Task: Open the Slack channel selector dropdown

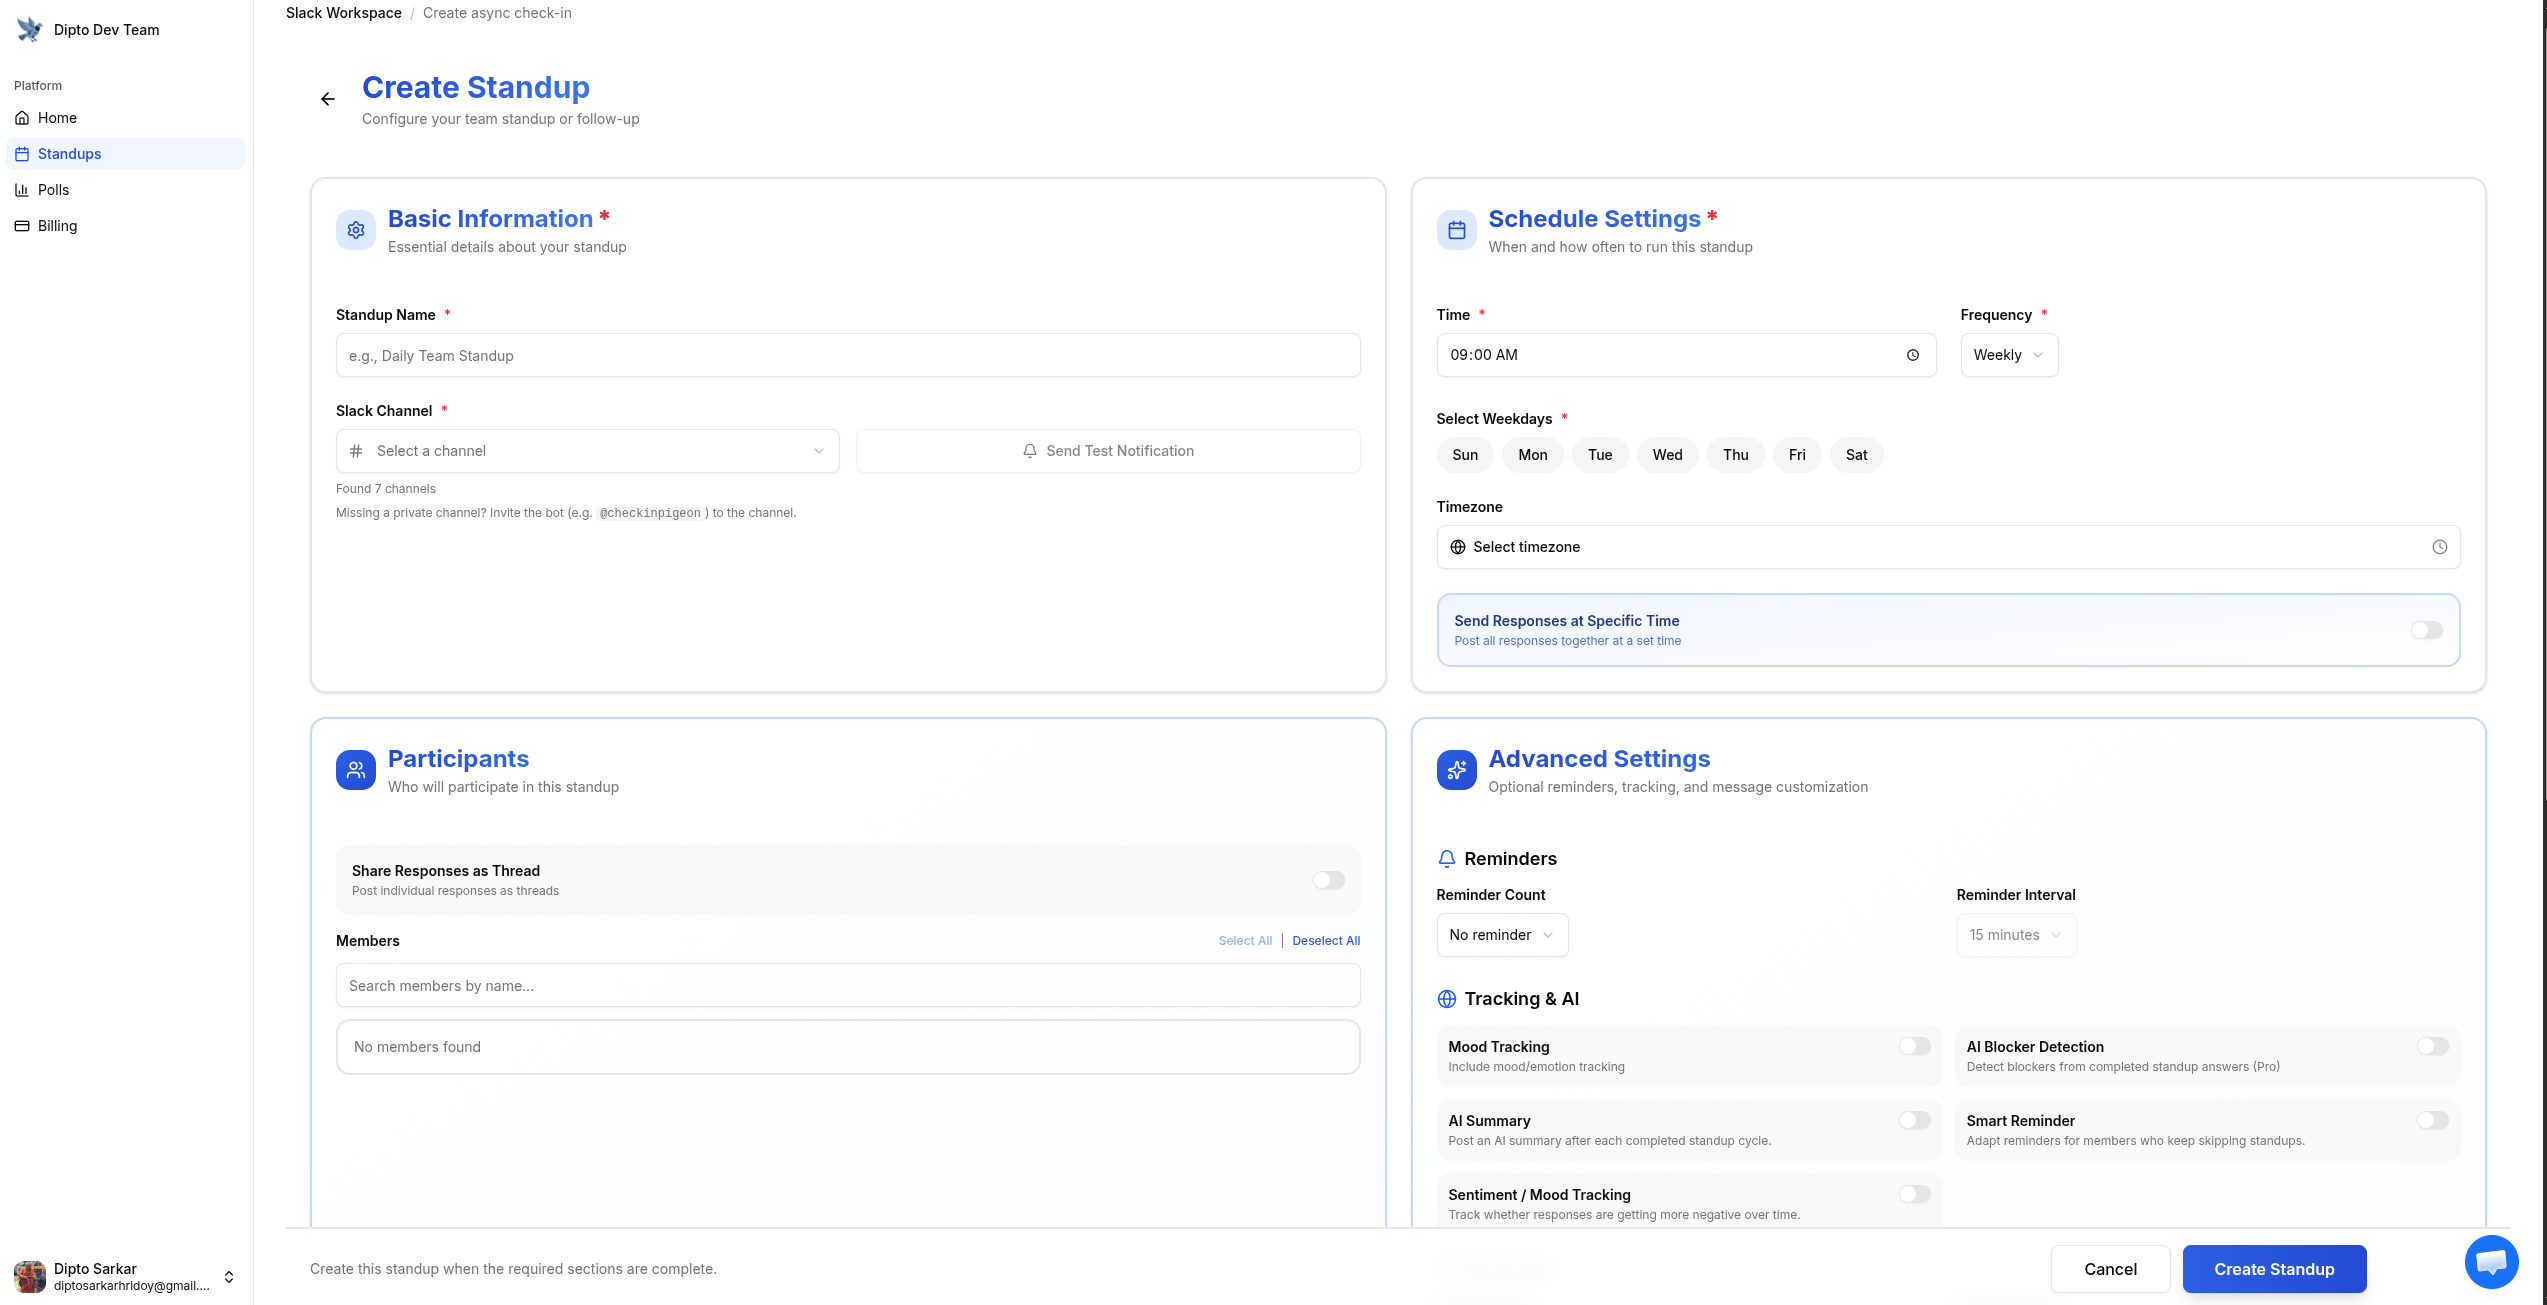Action: 588,451
